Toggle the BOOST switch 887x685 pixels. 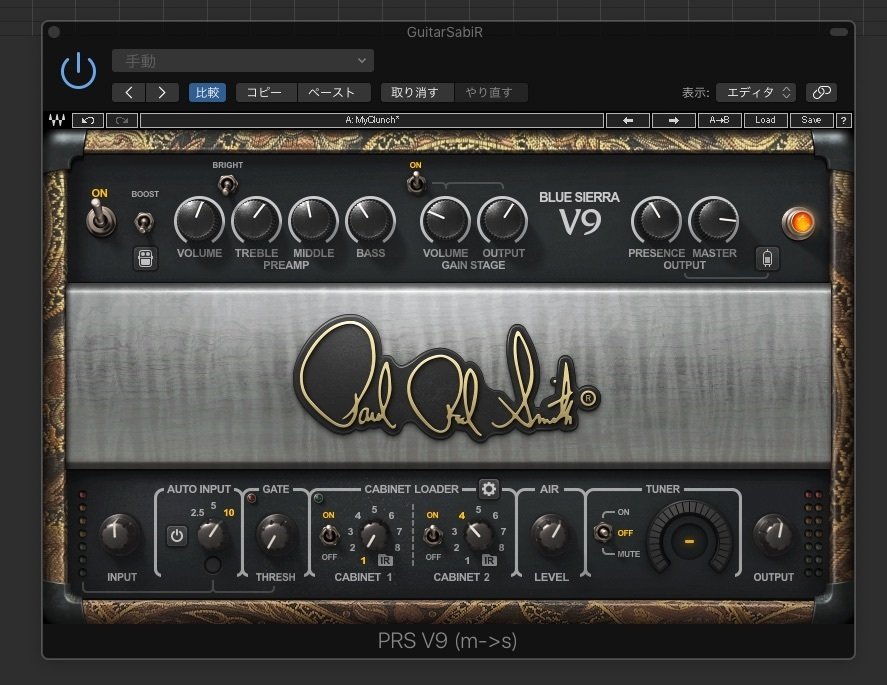click(144, 222)
